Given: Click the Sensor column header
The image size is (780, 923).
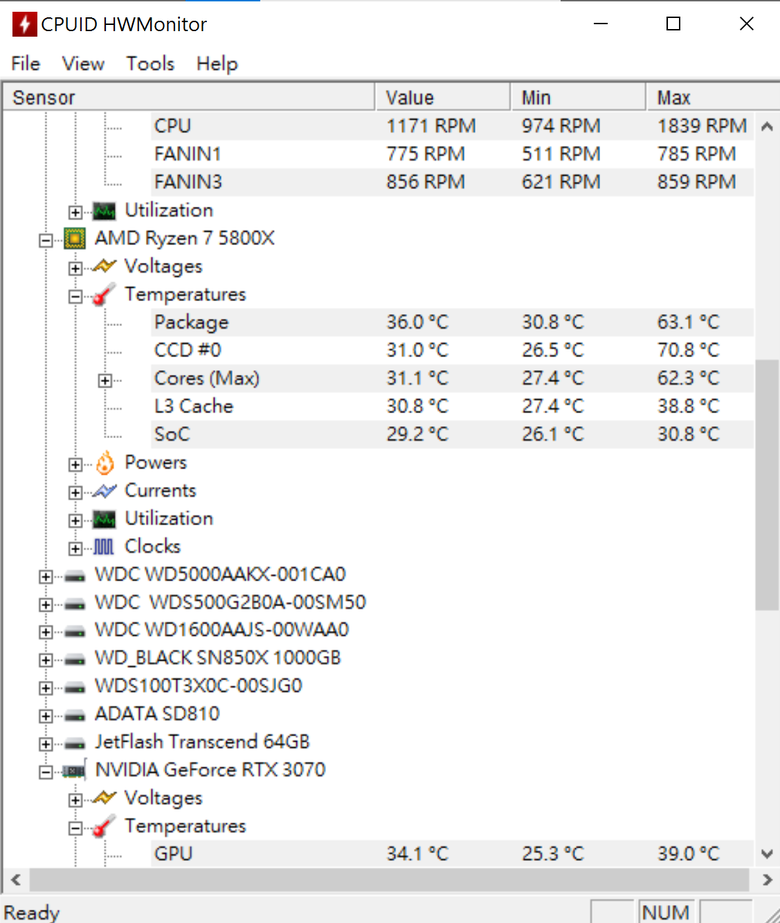Looking at the screenshot, I should point(188,97).
